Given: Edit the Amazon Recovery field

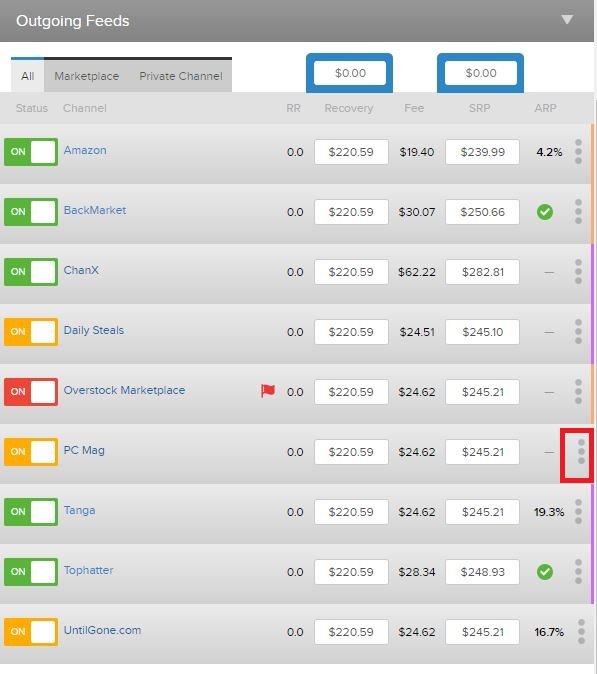Looking at the screenshot, I should tap(351, 152).
